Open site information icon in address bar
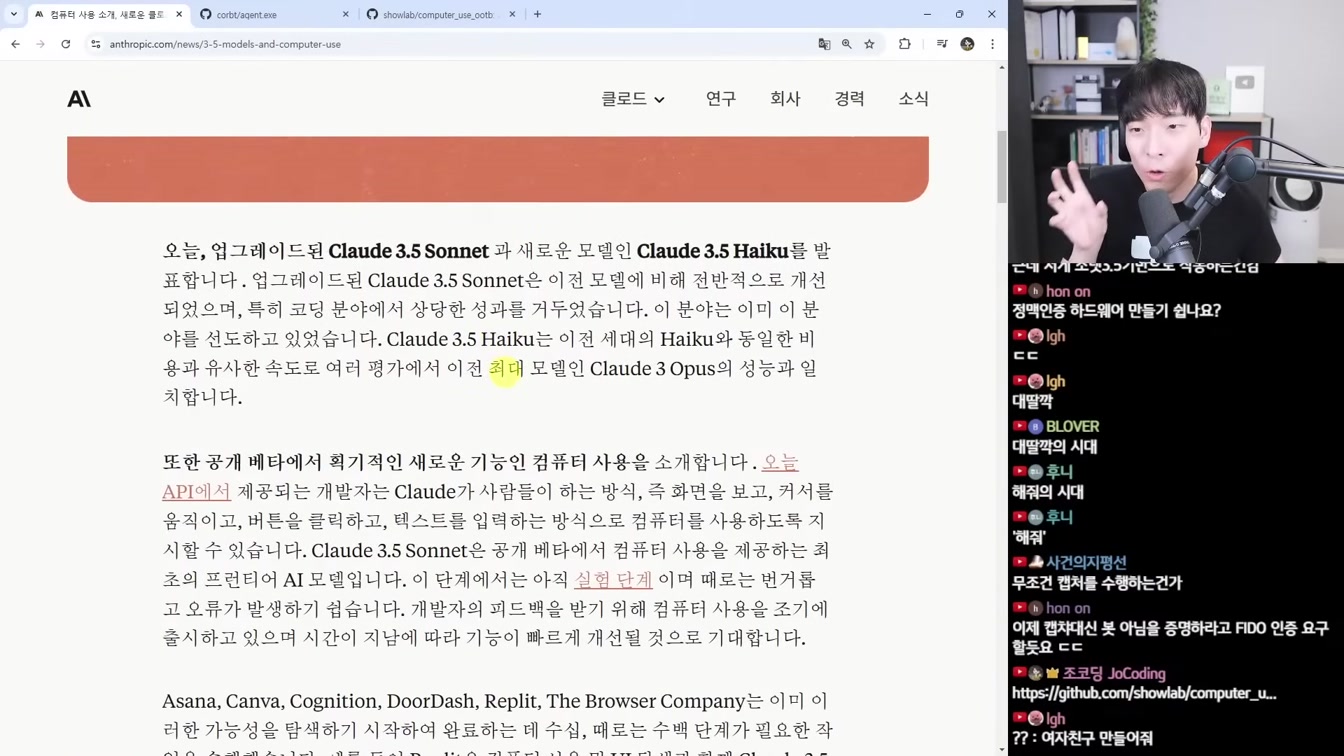This screenshot has height=756, width=1344. click(96, 44)
